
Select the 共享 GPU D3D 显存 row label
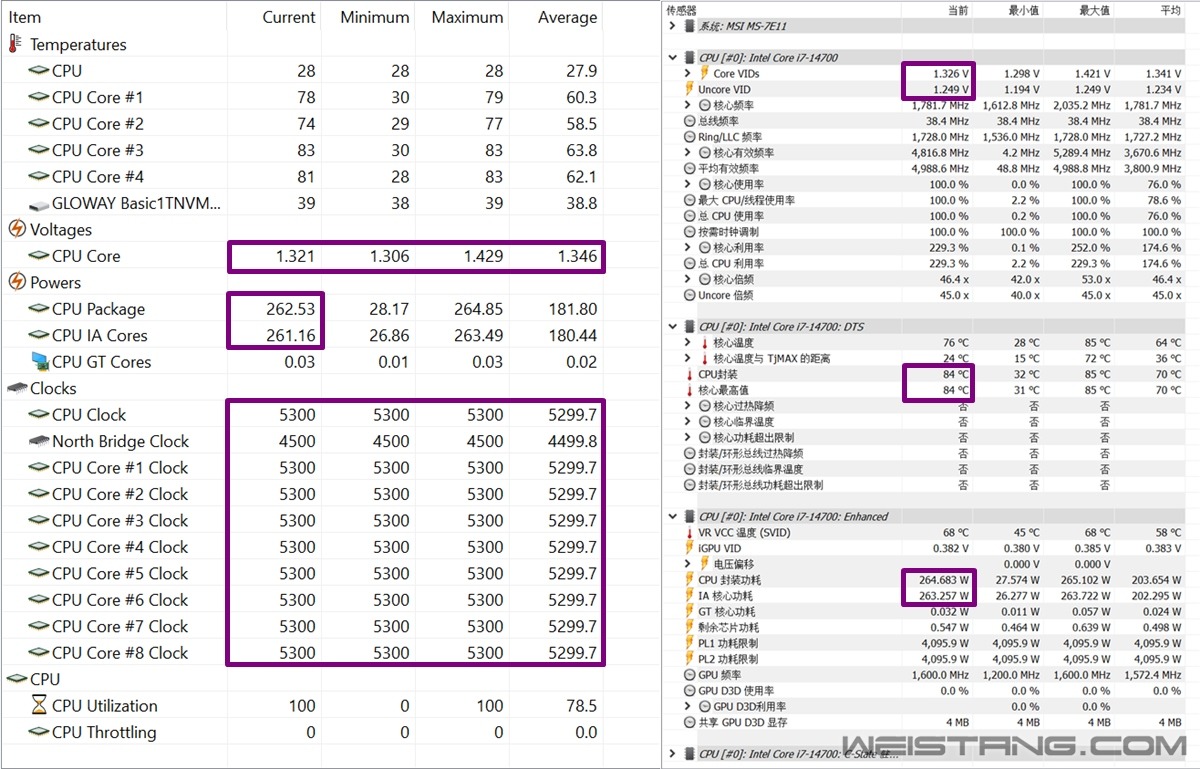coord(743,722)
